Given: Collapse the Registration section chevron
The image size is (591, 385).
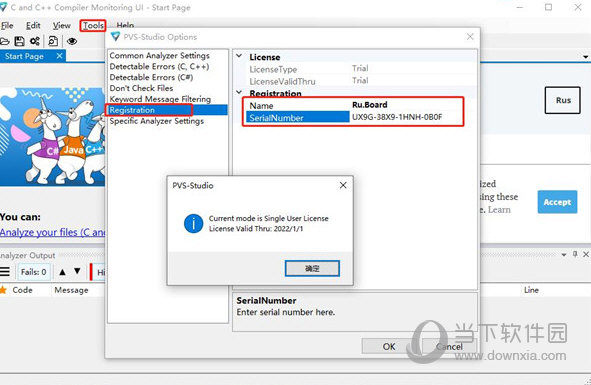Looking at the screenshot, I should tap(239, 92).
